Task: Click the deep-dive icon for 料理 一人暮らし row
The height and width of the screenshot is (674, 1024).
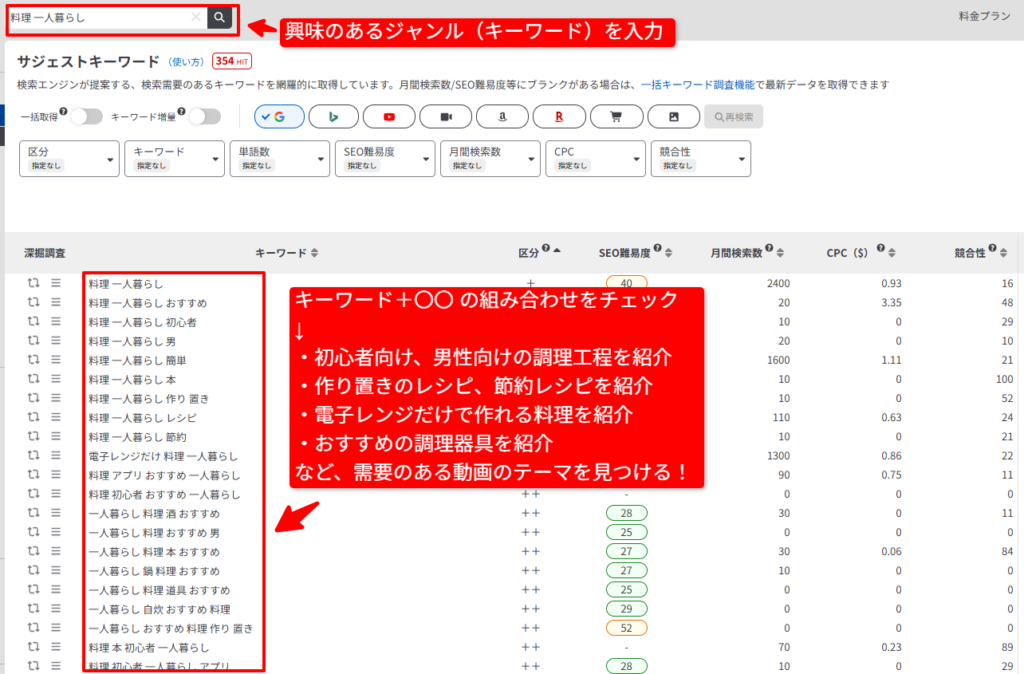Action: pyautogui.click(x=33, y=284)
